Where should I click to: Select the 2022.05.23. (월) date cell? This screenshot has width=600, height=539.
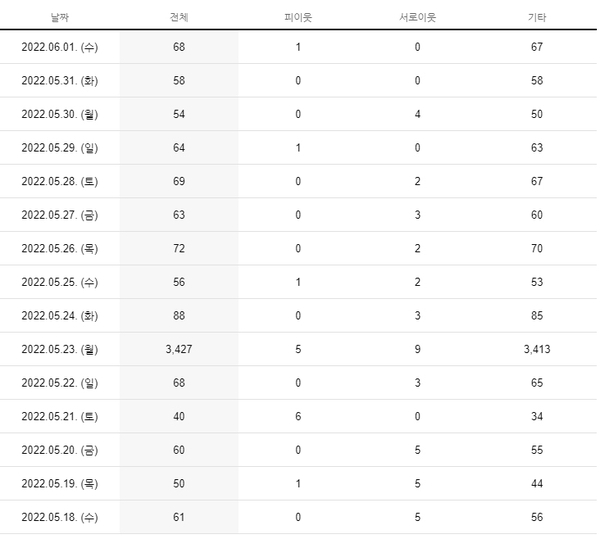click(x=60, y=350)
